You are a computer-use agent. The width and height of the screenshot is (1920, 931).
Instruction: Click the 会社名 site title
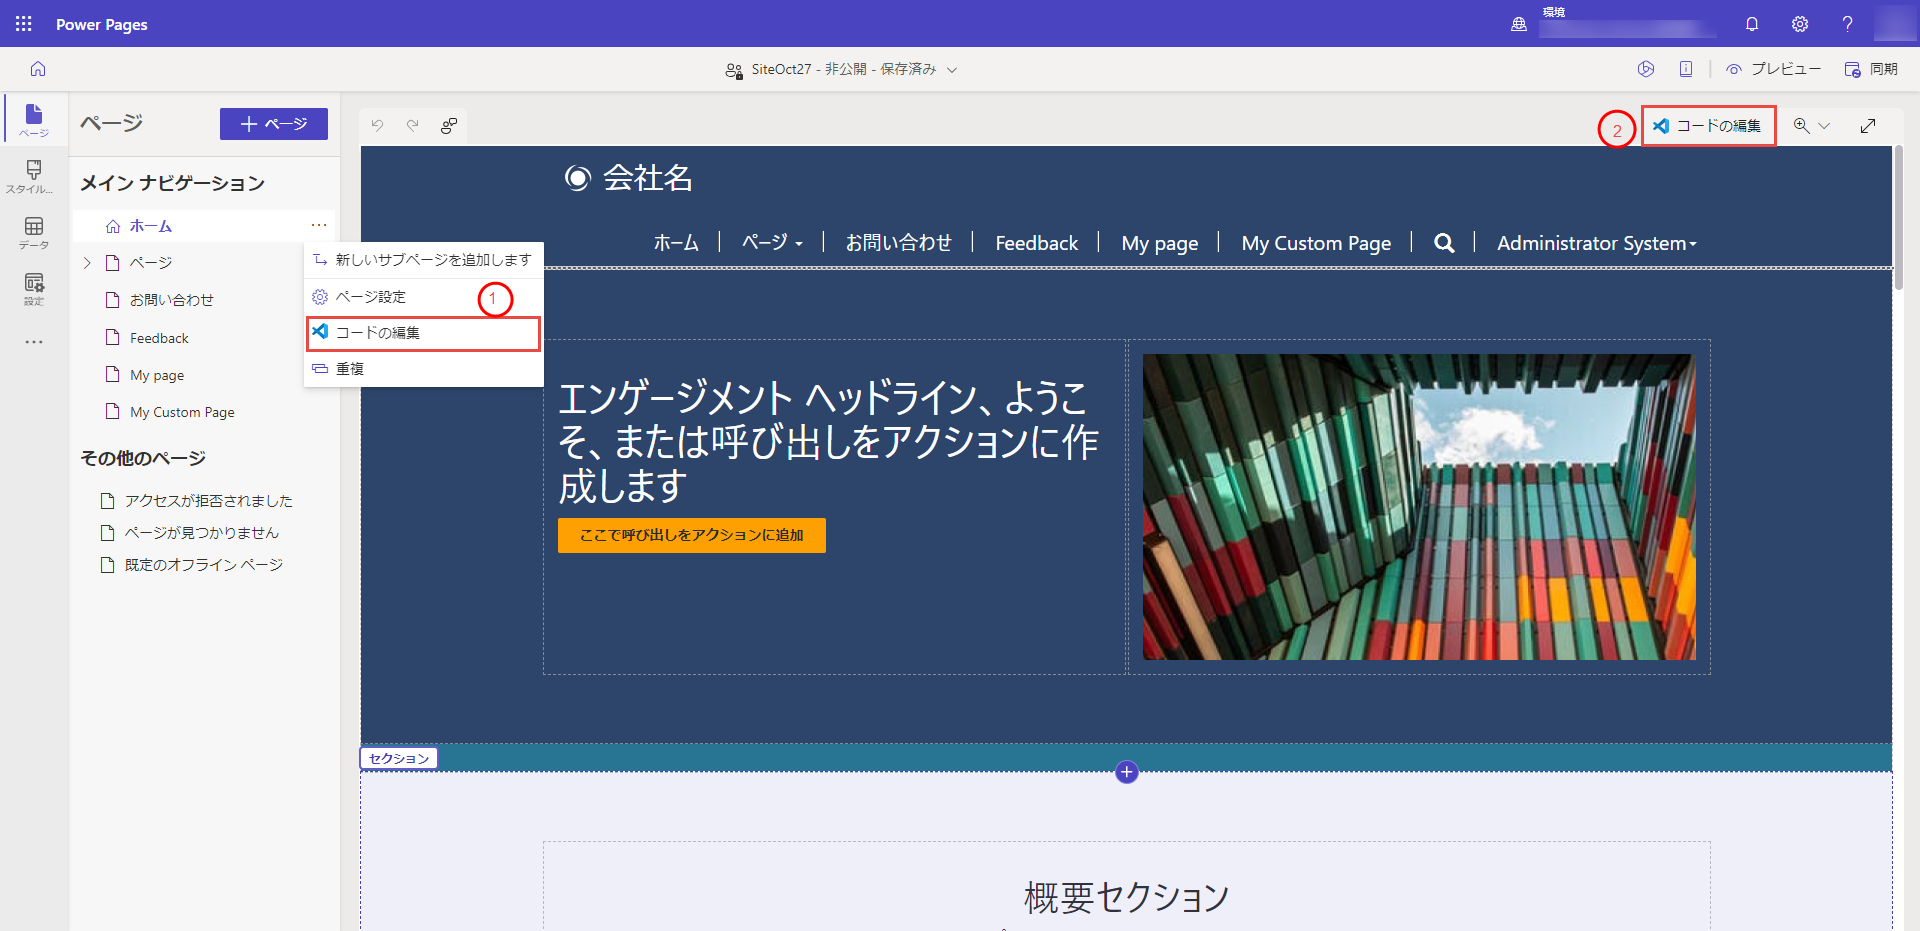[648, 178]
